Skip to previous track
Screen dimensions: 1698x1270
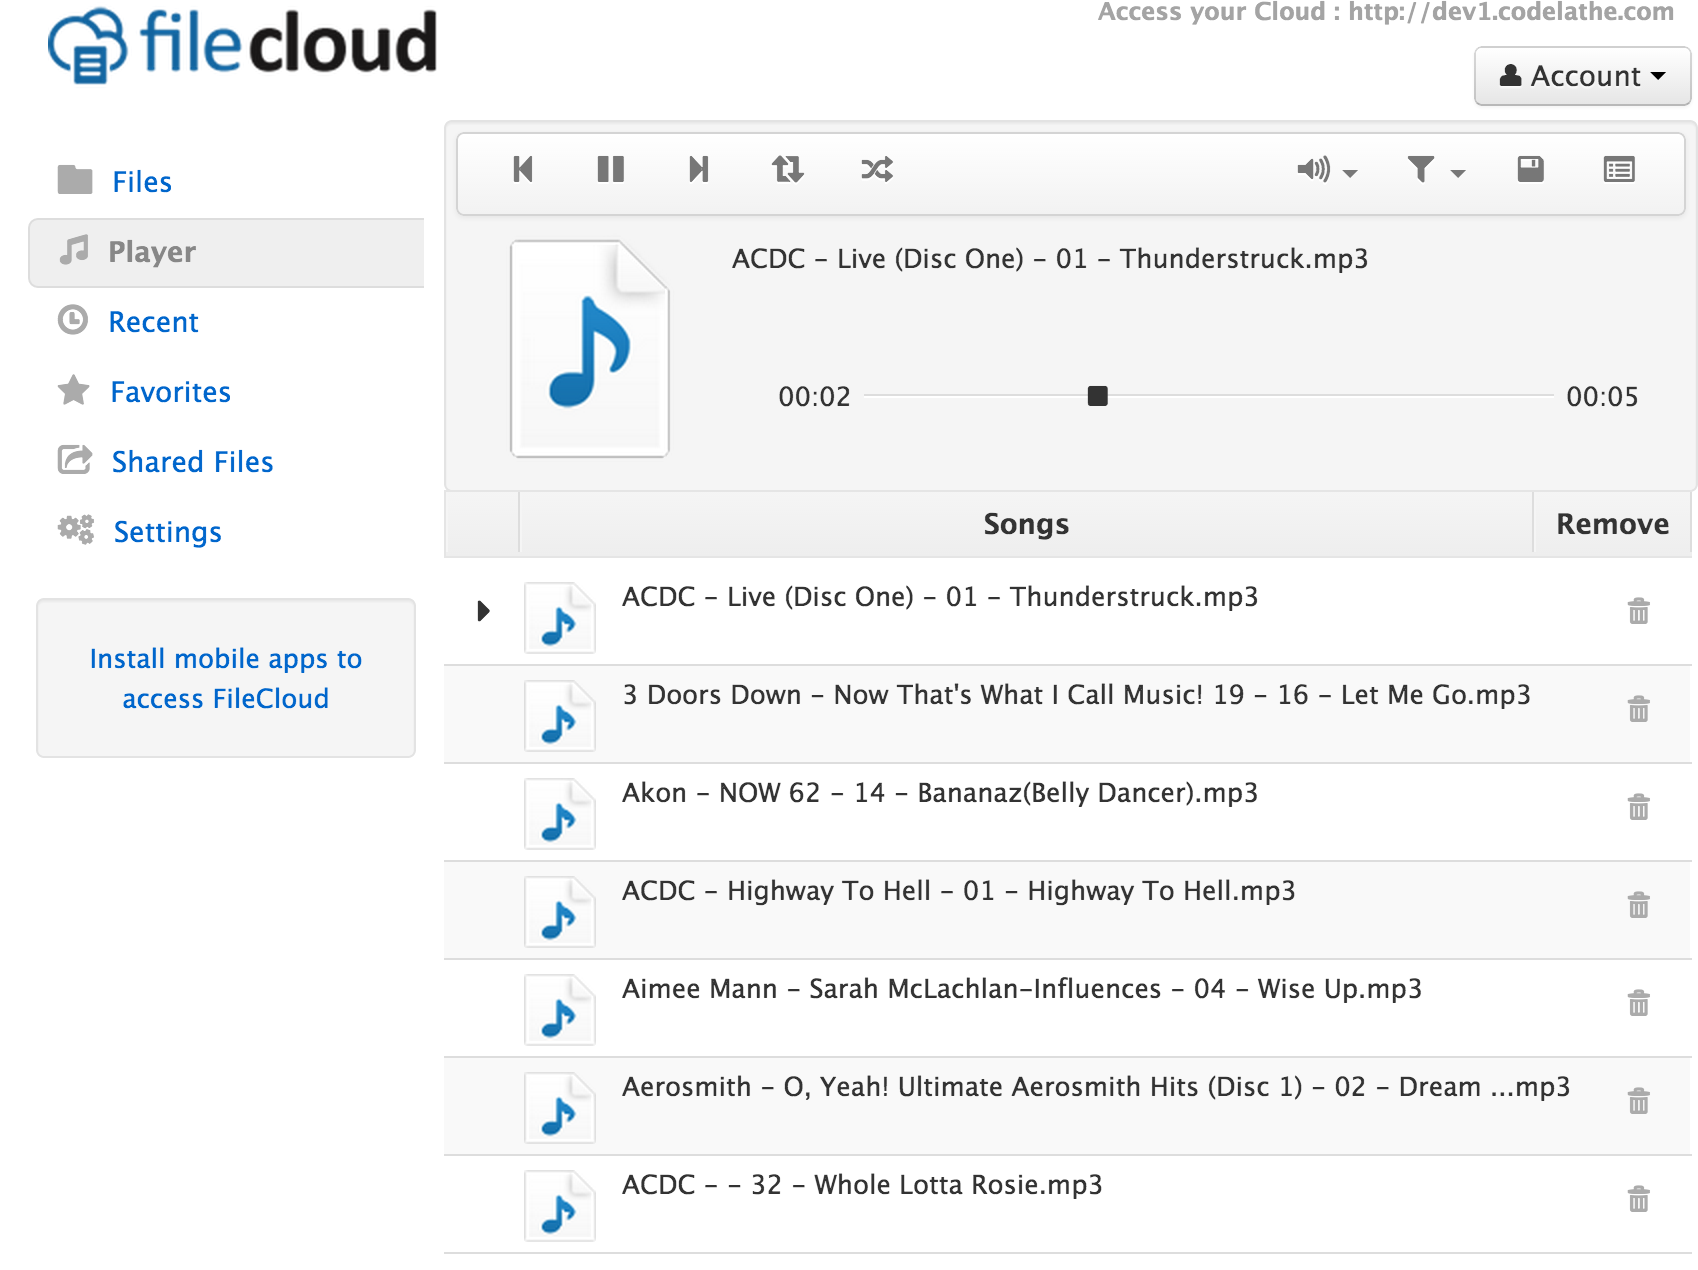pos(522,169)
